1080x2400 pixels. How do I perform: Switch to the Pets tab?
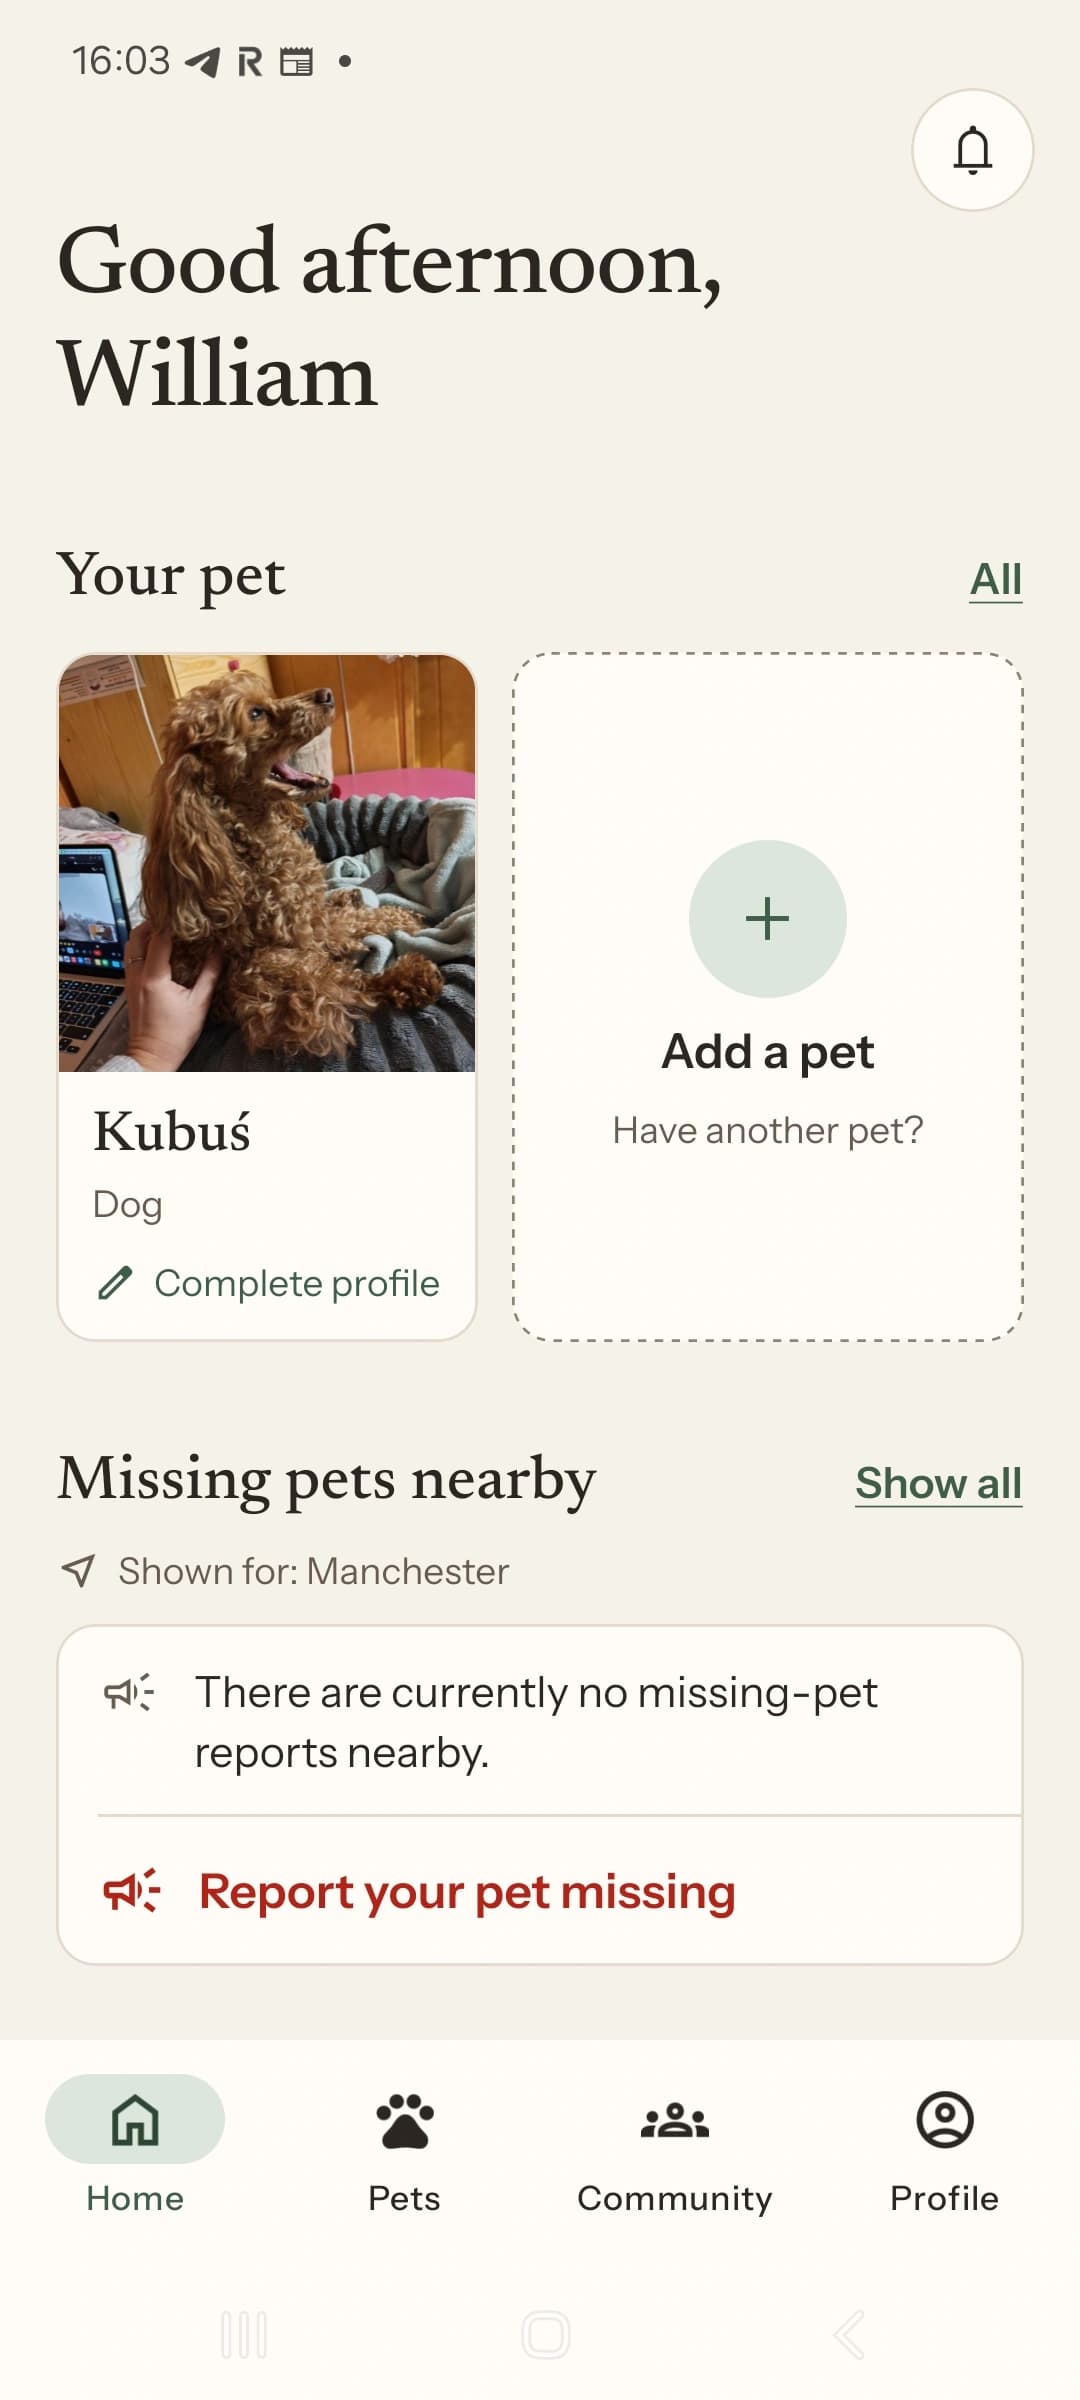(405, 2144)
